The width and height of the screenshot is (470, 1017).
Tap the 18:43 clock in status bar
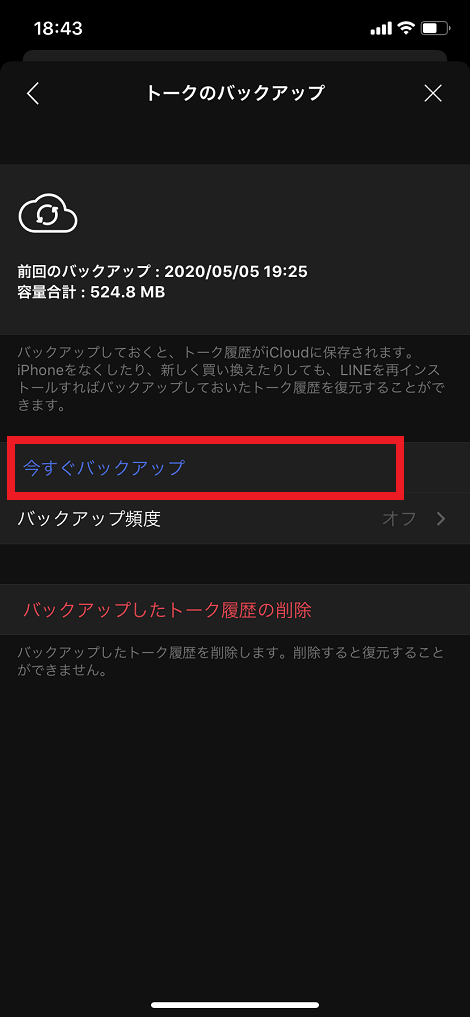[58, 29]
